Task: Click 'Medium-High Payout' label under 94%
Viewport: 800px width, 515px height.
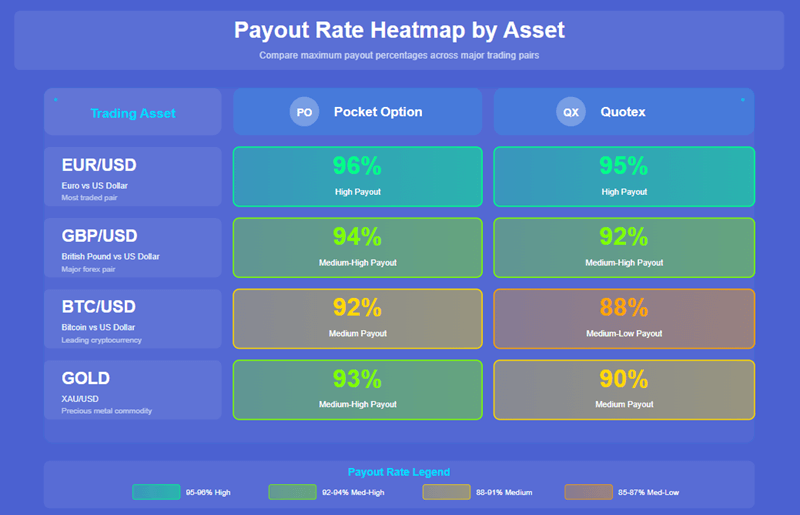Action: click(358, 263)
